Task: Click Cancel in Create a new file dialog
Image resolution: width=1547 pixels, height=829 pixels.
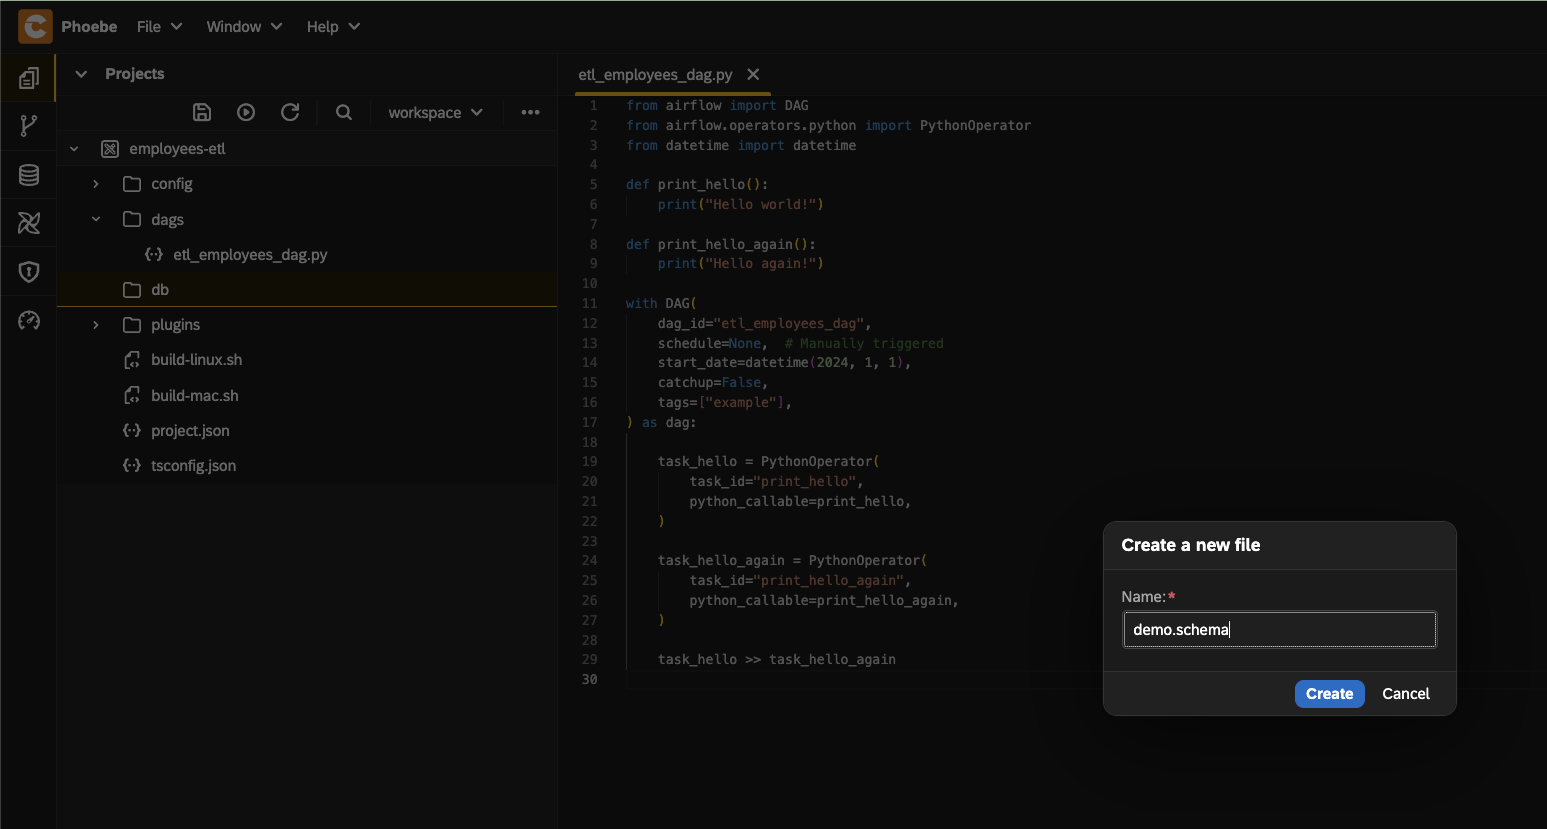Action: [x=1406, y=694]
